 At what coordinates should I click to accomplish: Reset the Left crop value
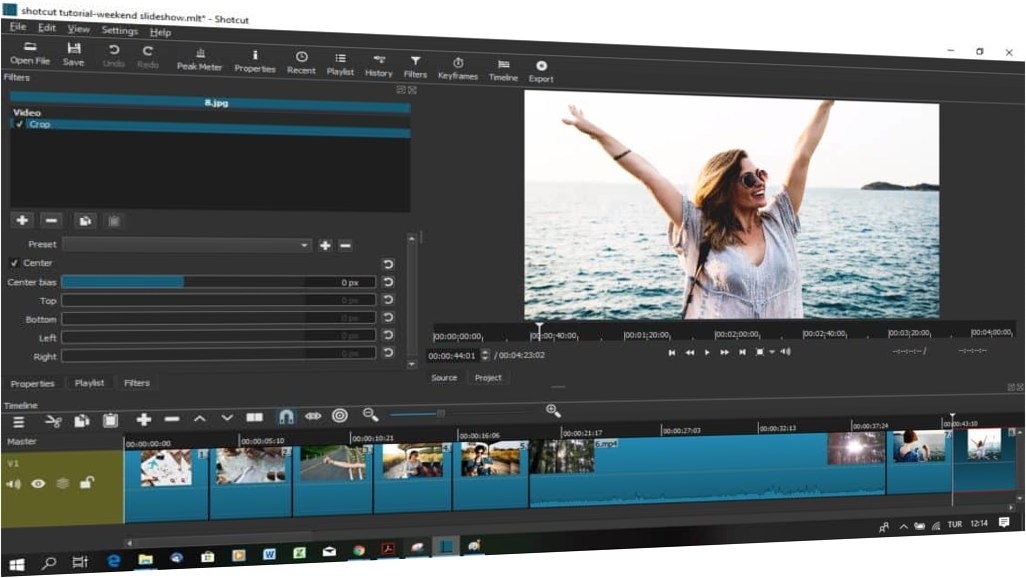[x=388, y=334]
